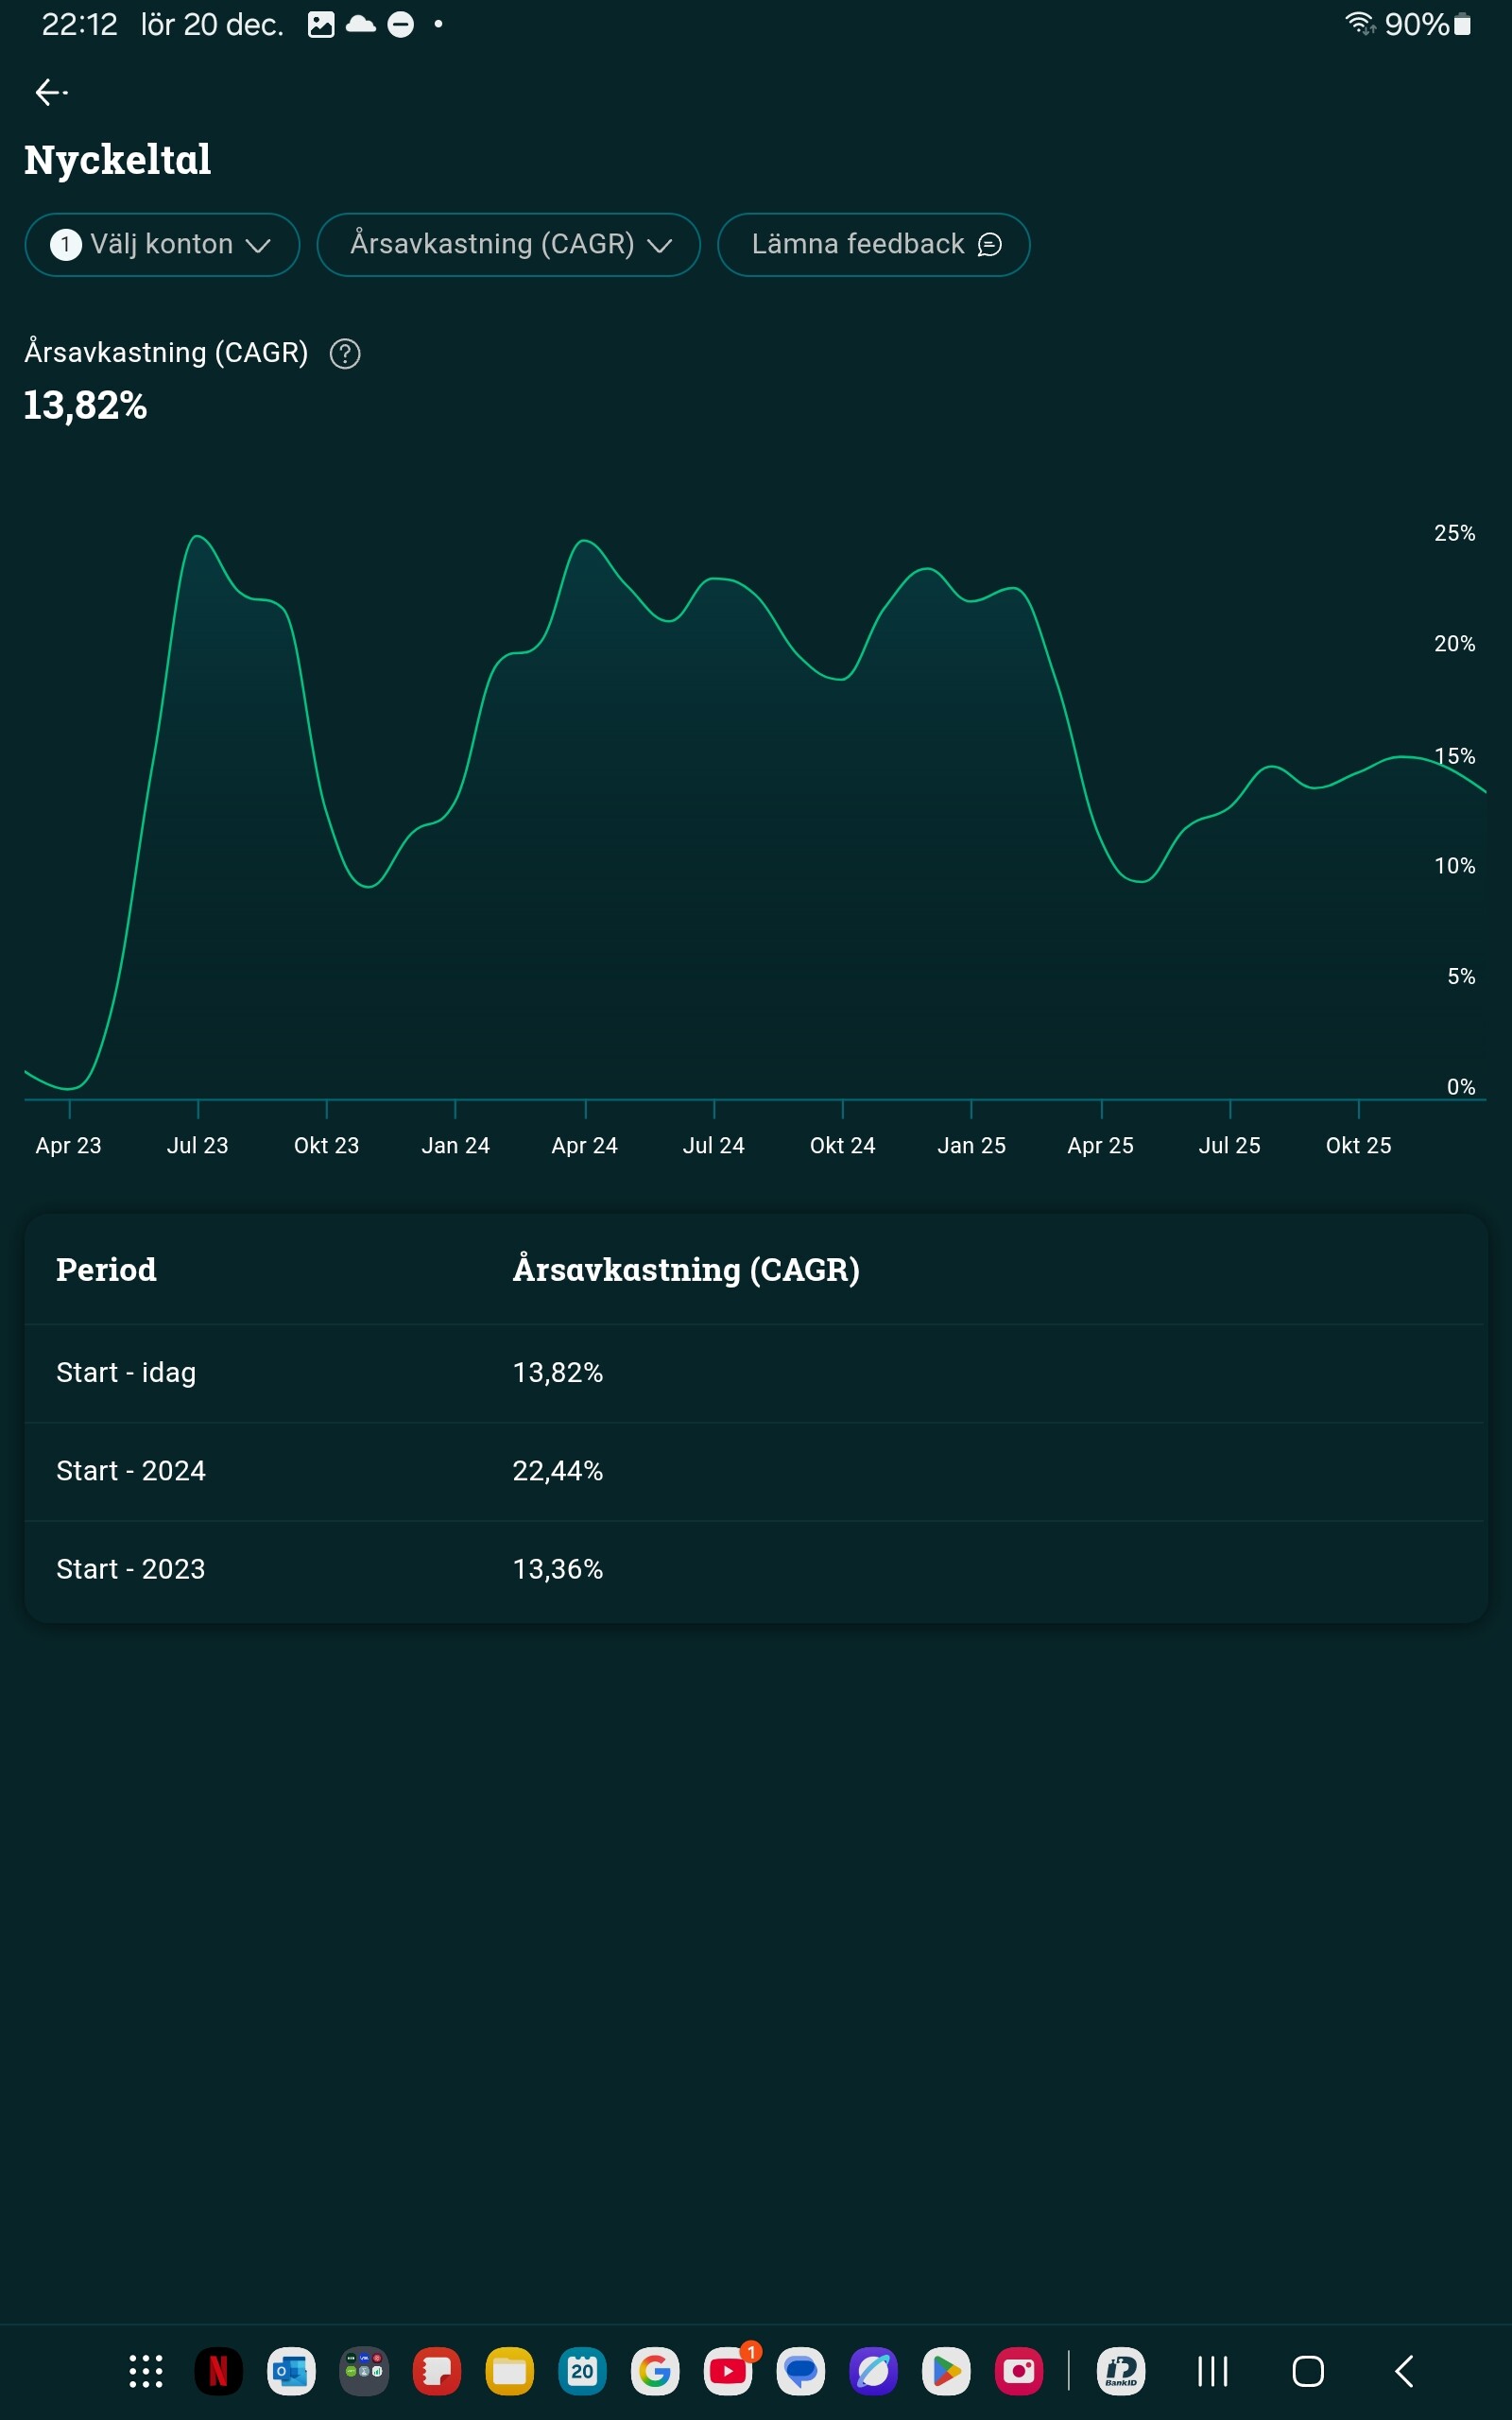The image size is (1512, 2420).
Task: Tap the Start - 2023 period row
Action: [x=755, y=1569]
